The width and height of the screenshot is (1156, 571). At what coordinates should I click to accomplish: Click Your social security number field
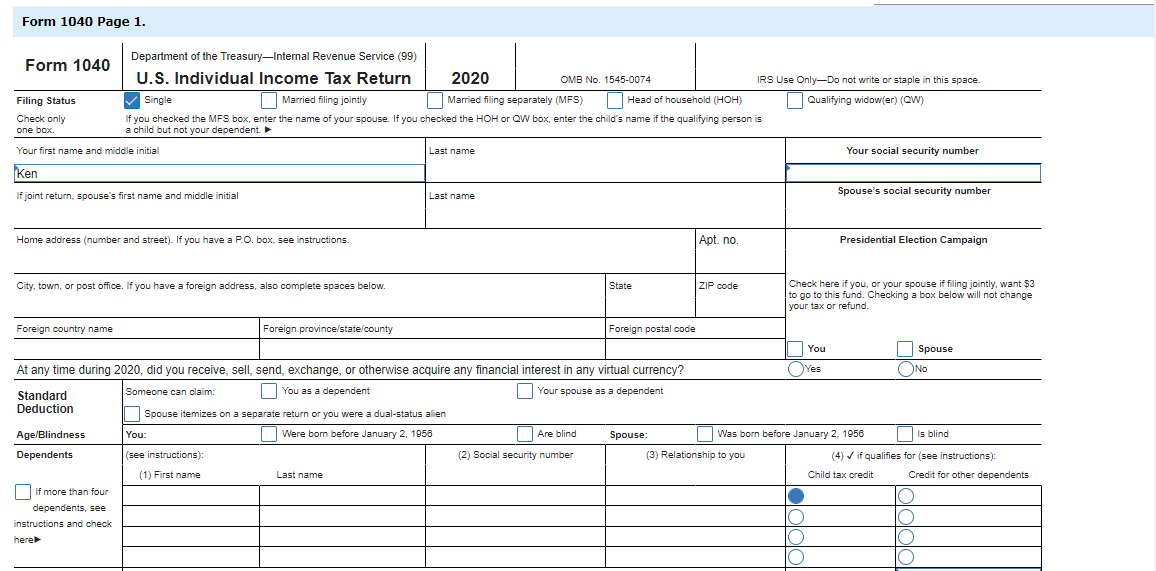tap(913, 173)
